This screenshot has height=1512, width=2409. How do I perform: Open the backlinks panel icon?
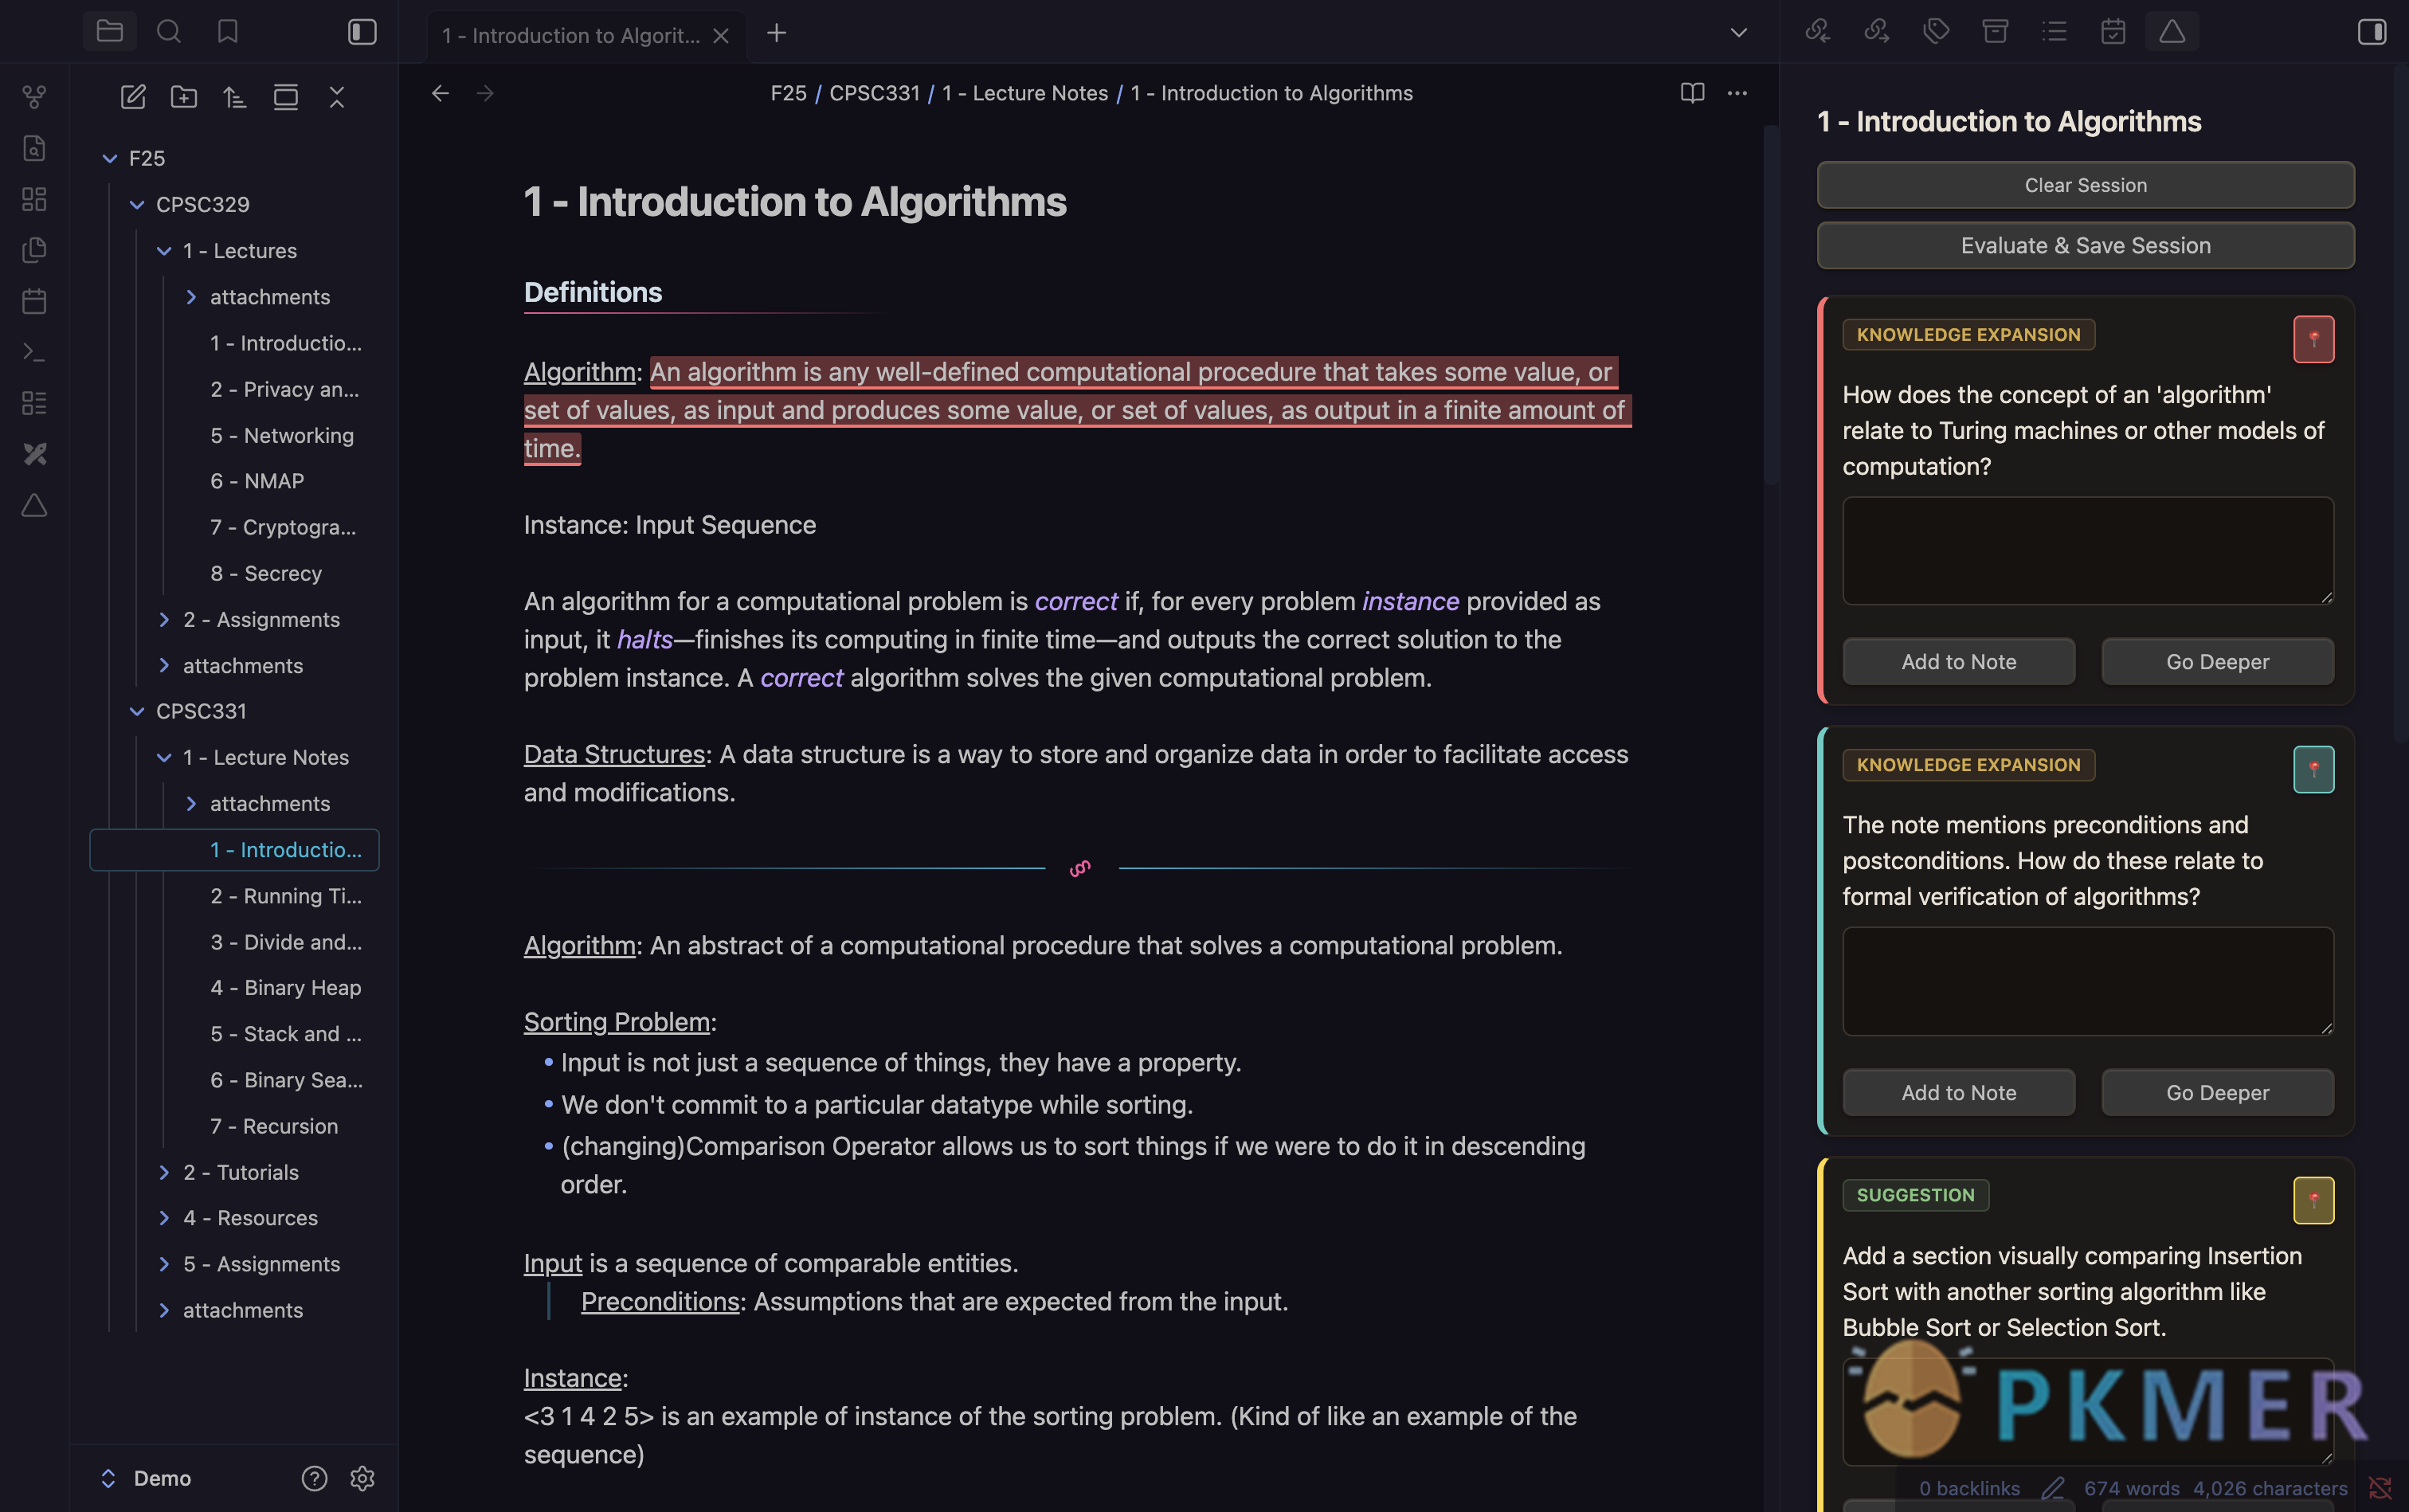pos(1817,32)
